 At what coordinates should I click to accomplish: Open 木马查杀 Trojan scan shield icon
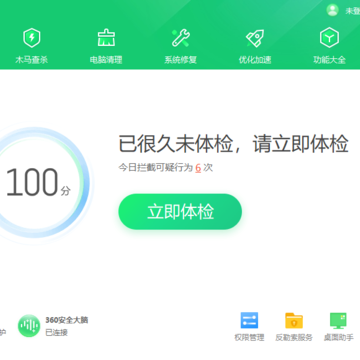[32, 38]
